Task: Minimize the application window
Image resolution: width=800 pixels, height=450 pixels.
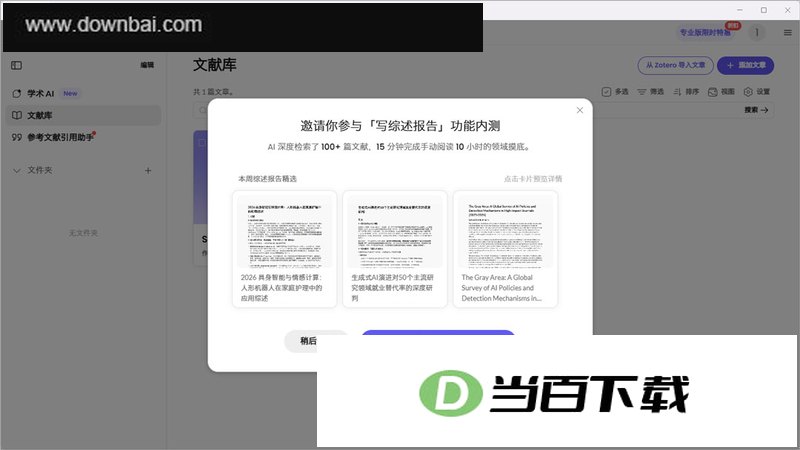Action: click(x=740, y=10)
